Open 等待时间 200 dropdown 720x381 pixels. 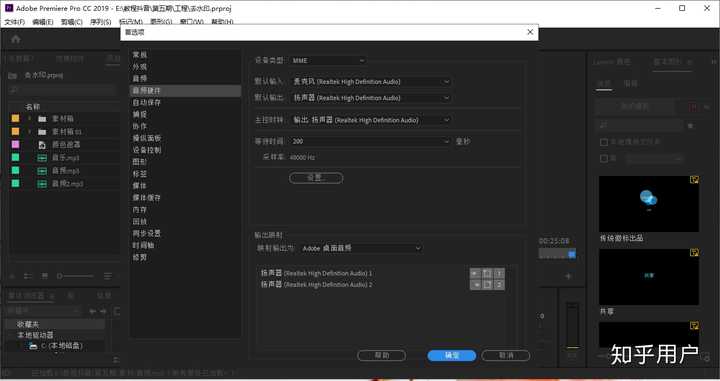pyautogui.click(x=371, y=141)
